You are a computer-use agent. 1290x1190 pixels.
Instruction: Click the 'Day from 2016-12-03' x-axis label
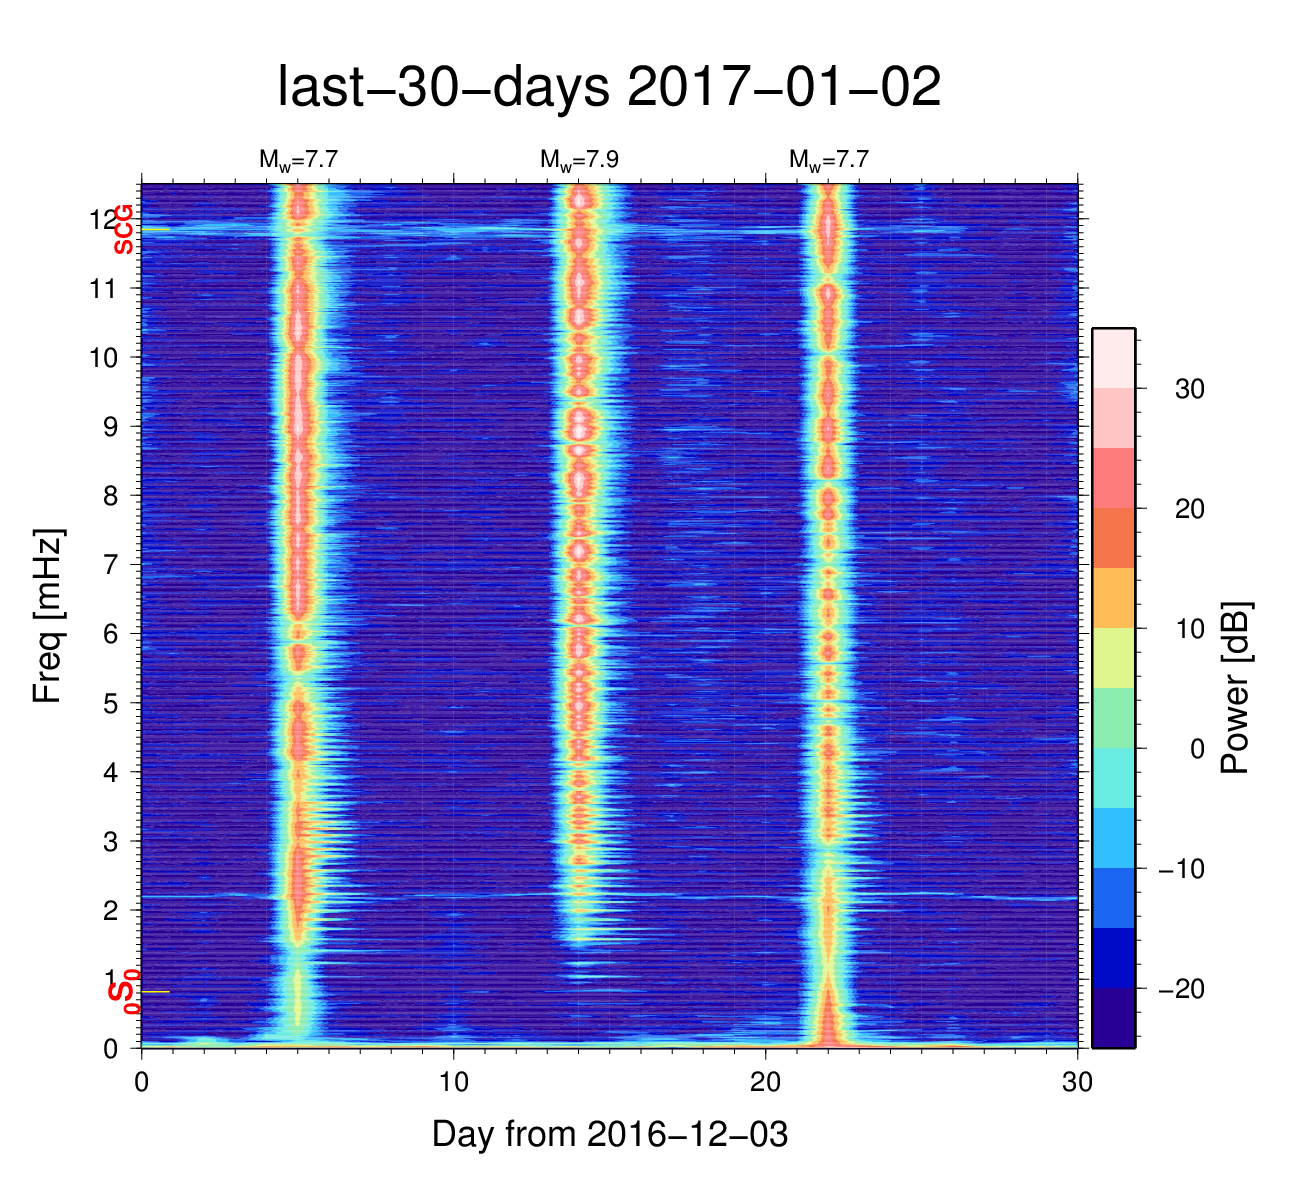(609, 1134)
